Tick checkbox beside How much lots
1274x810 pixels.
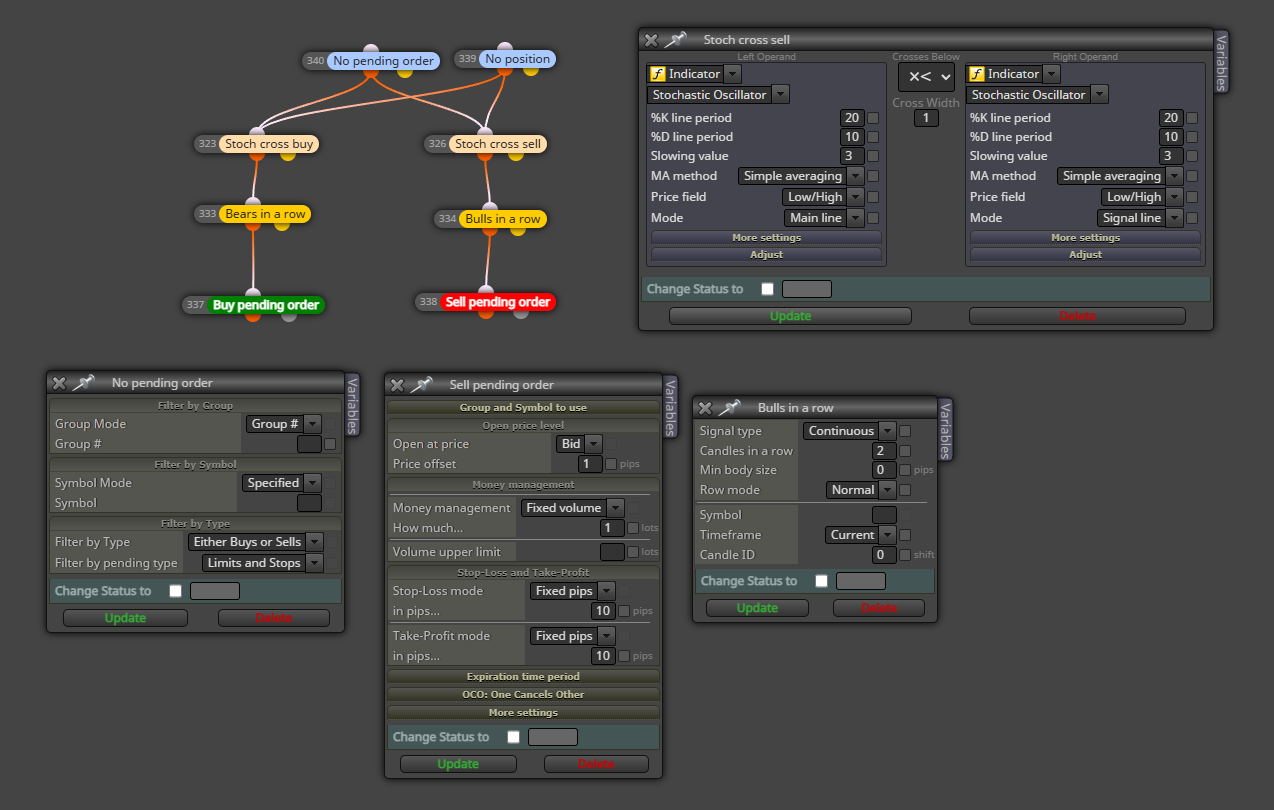pos(633,528)
